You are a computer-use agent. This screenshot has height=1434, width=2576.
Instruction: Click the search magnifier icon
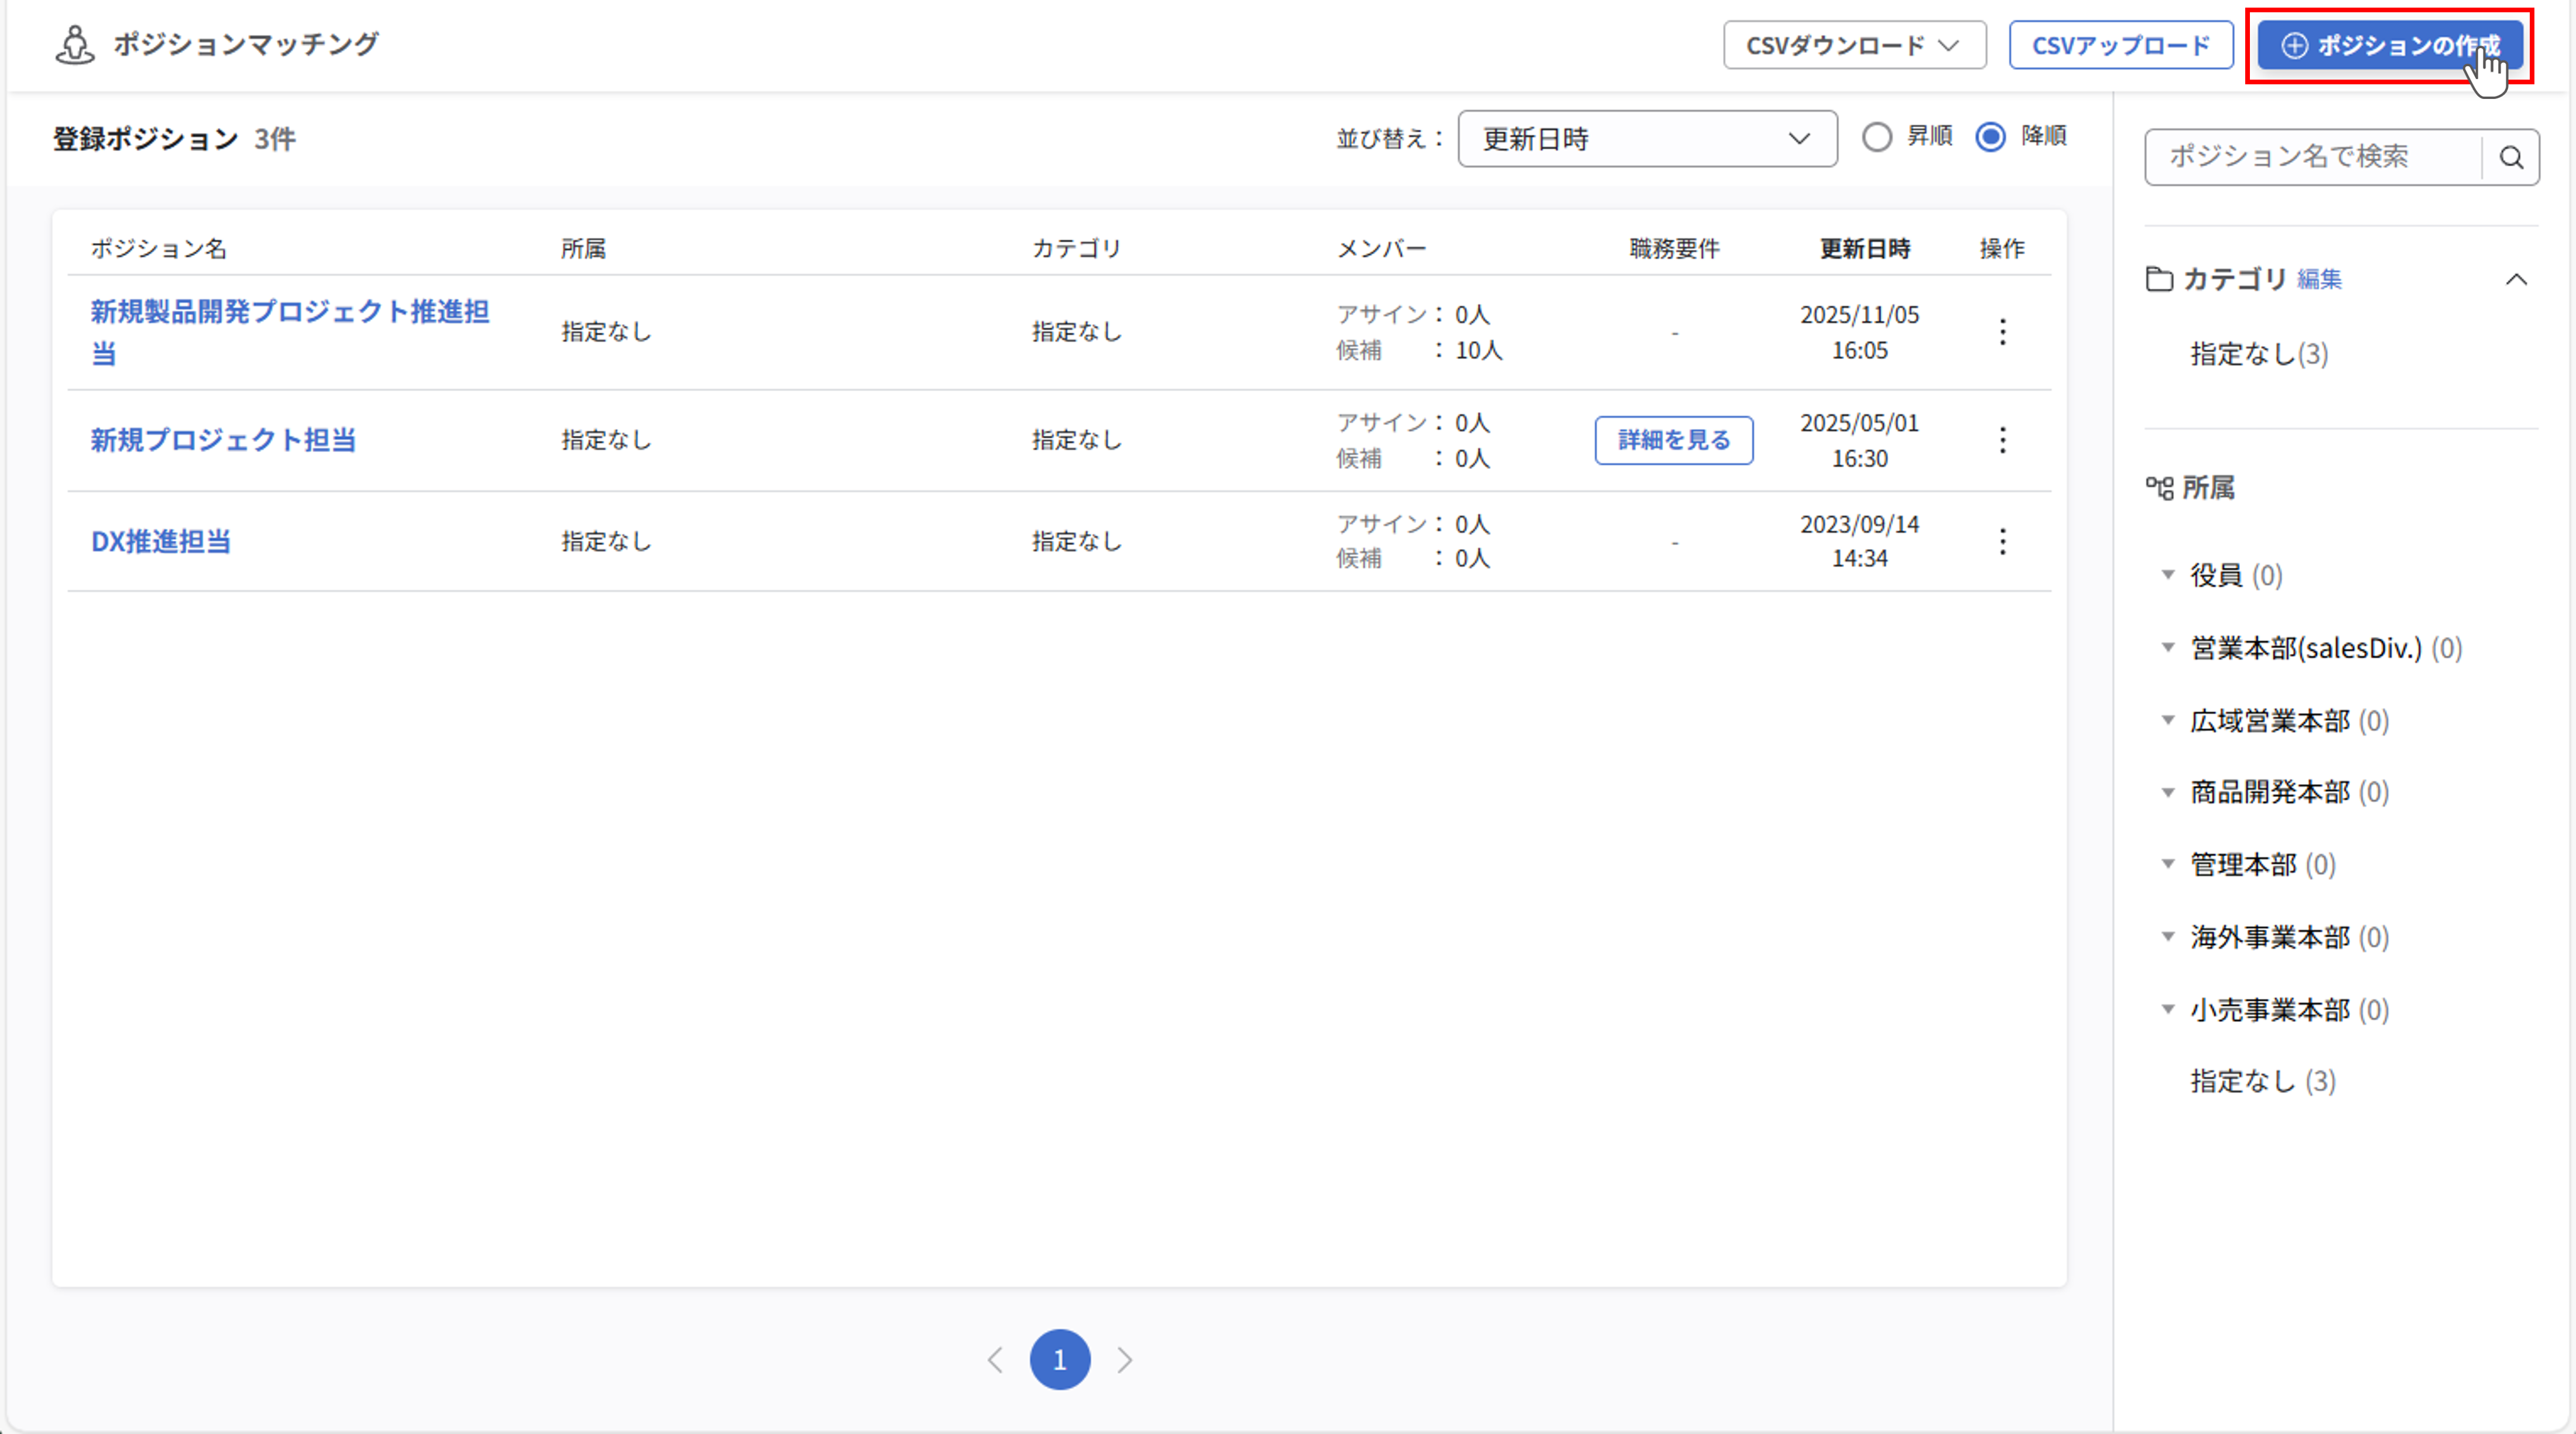pos(2511,157)
